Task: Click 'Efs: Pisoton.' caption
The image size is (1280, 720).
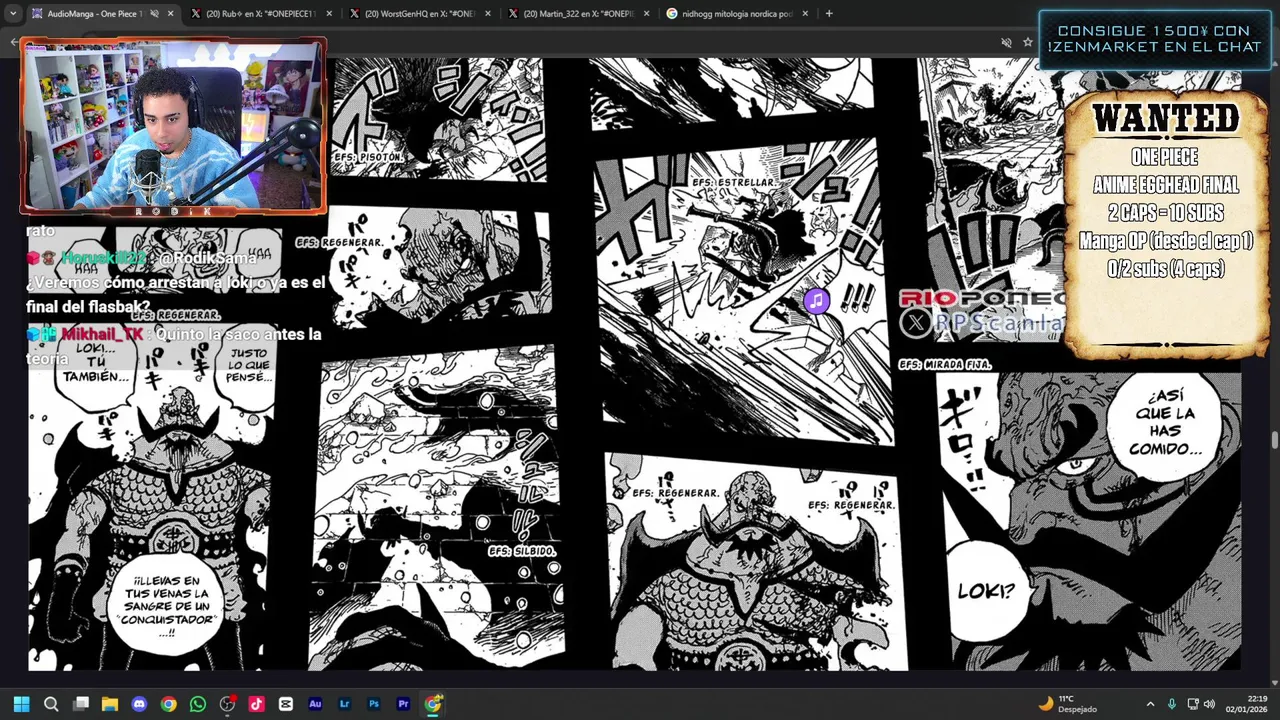Action: click(368, 157)
